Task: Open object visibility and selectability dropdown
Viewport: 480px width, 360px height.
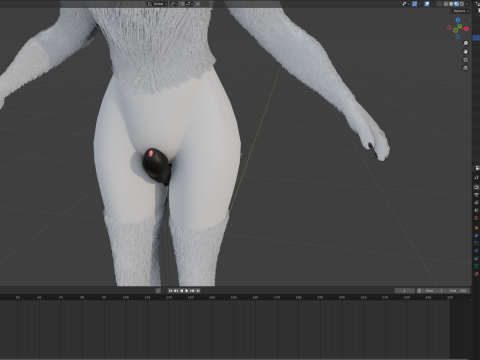Action: 406,4
